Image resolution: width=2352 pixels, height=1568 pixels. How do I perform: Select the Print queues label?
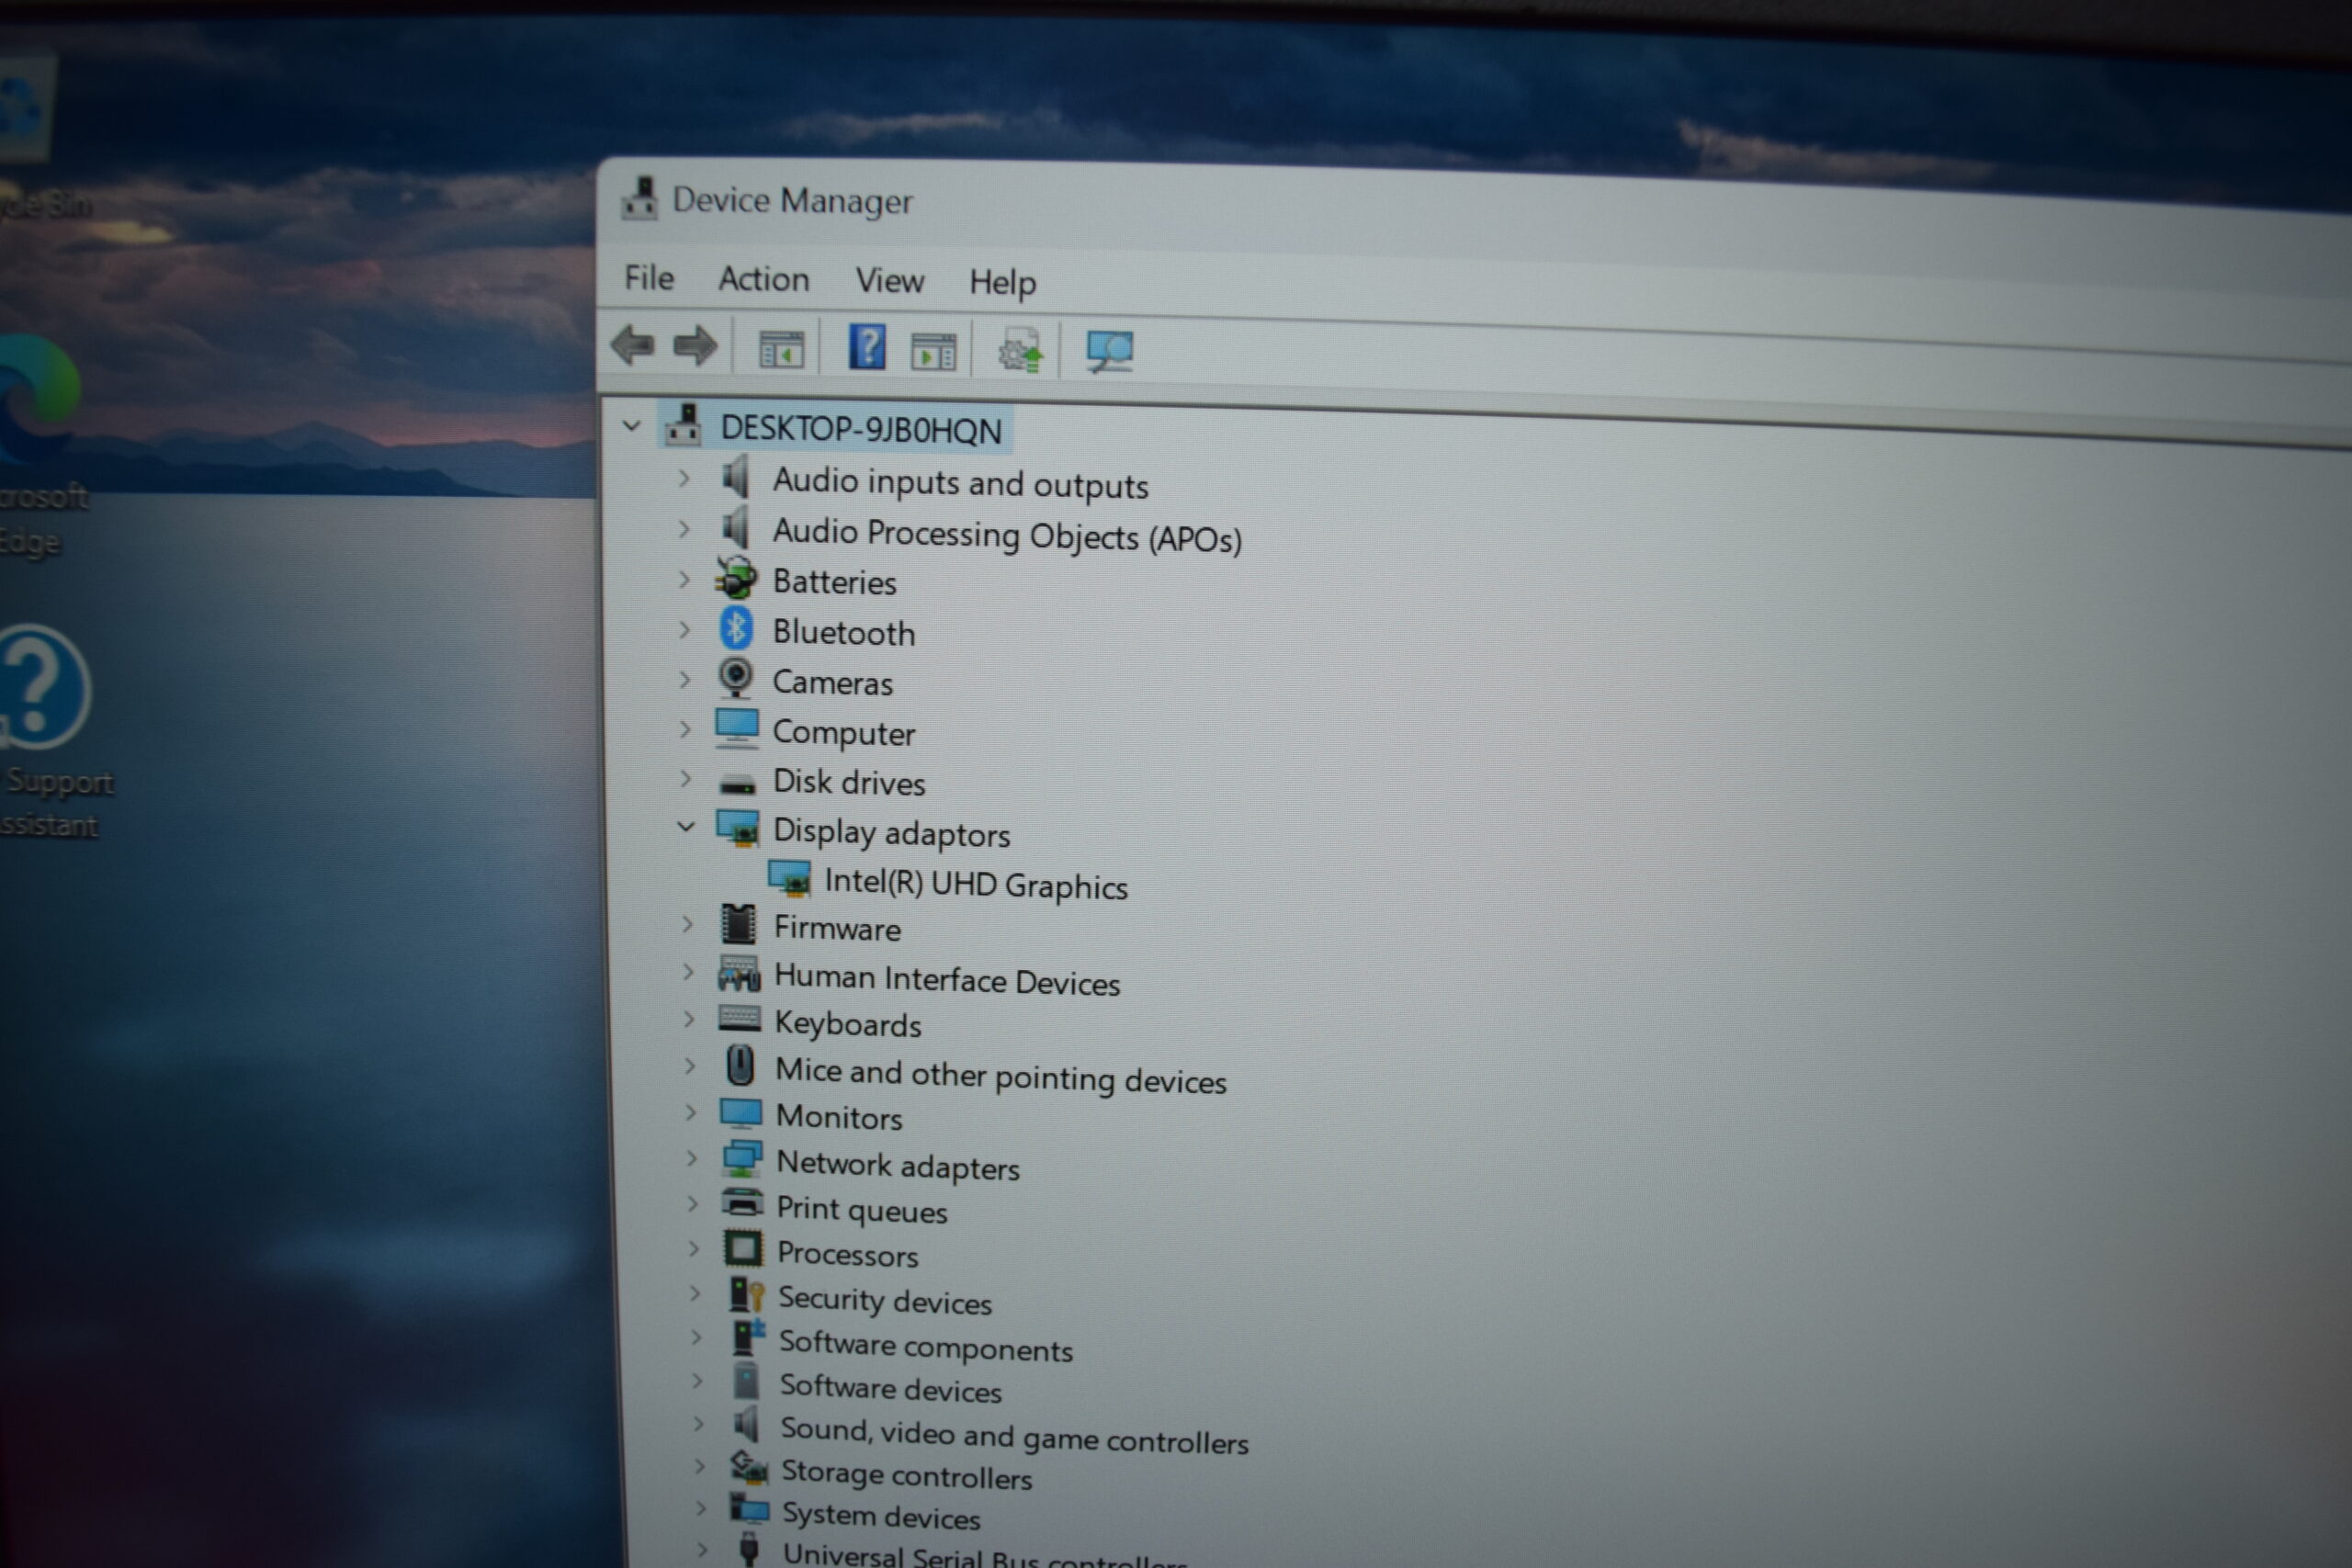pyautogui.click(x=862, y=1210)
